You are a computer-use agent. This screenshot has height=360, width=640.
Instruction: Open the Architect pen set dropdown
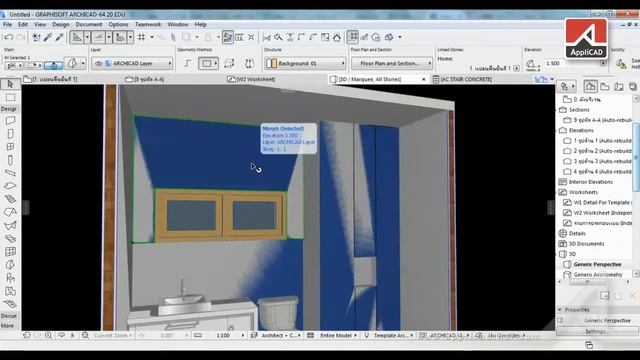pyautogui.click(x=281, y=336)
